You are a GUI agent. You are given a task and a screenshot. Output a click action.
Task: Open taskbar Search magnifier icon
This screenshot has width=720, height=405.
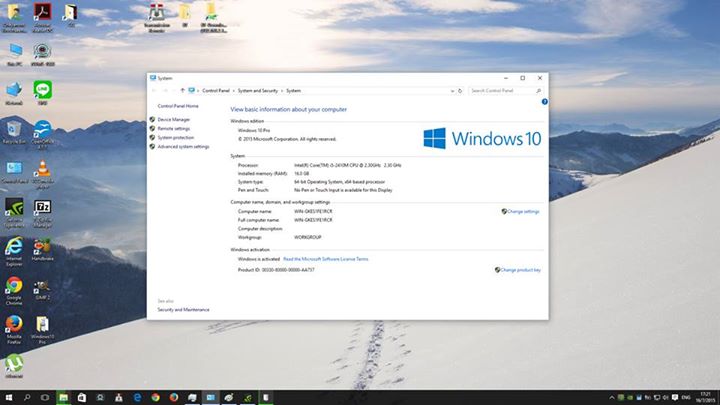(27, 397)
